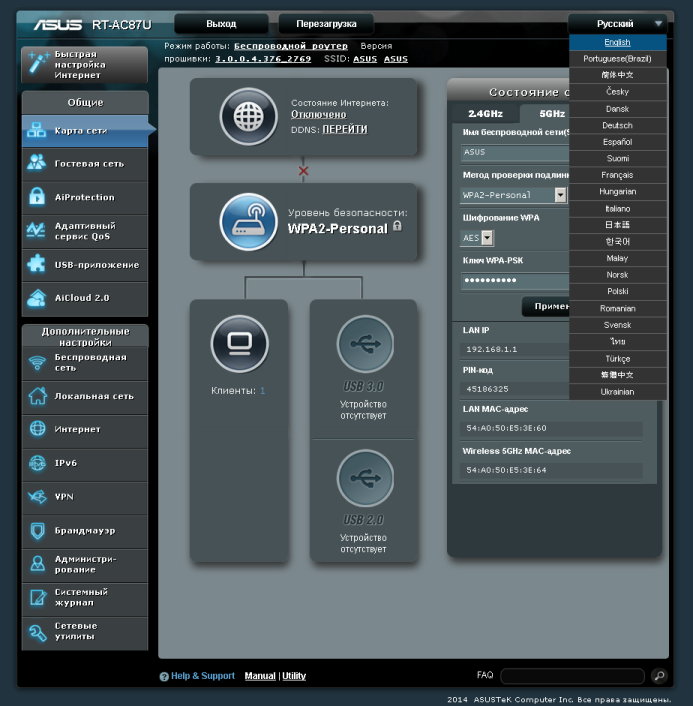Click the WPA-PSK key password field

(515, 280)
